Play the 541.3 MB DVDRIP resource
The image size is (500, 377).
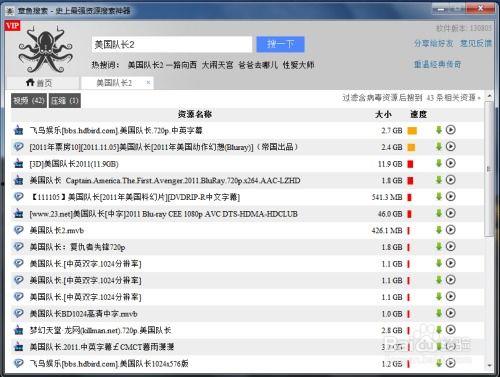pos(451,196)
